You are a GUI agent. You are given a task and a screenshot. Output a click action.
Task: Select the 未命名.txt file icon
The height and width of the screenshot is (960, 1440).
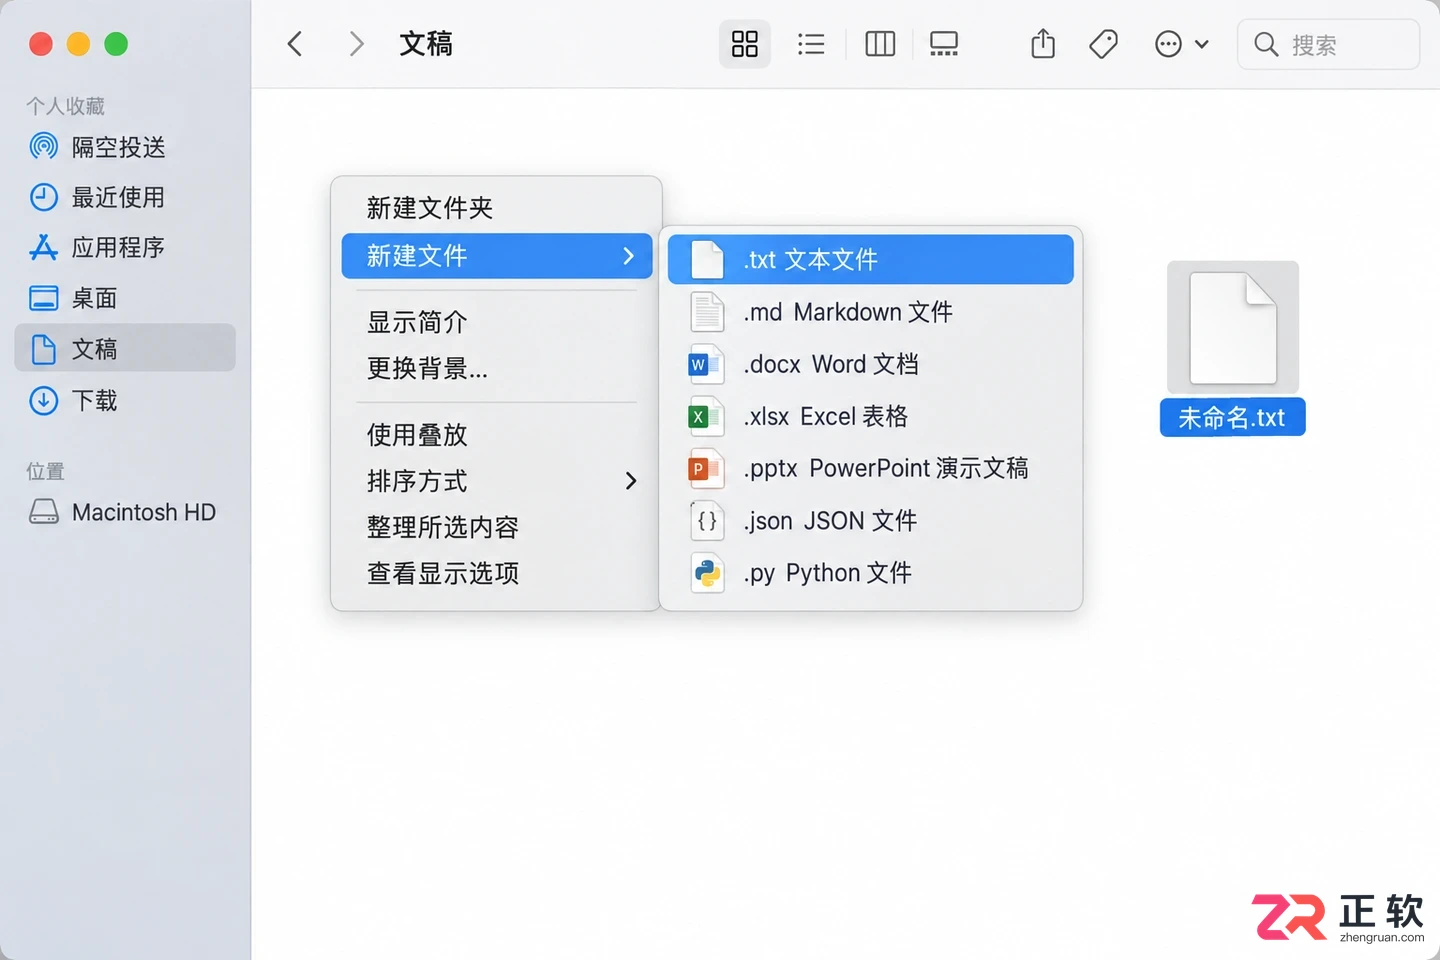coord(1233,328)
